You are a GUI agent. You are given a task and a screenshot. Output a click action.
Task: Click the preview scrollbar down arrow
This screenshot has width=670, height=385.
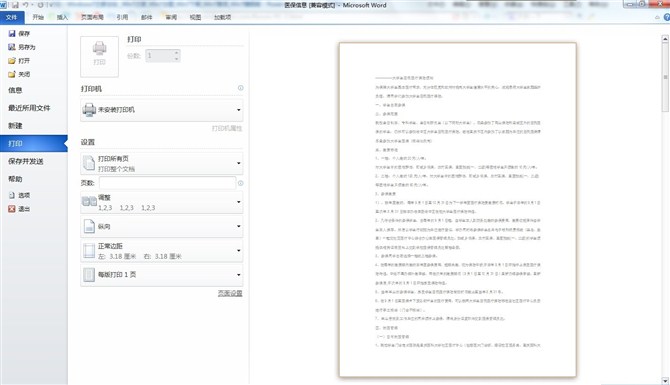[x=665, y=380]
